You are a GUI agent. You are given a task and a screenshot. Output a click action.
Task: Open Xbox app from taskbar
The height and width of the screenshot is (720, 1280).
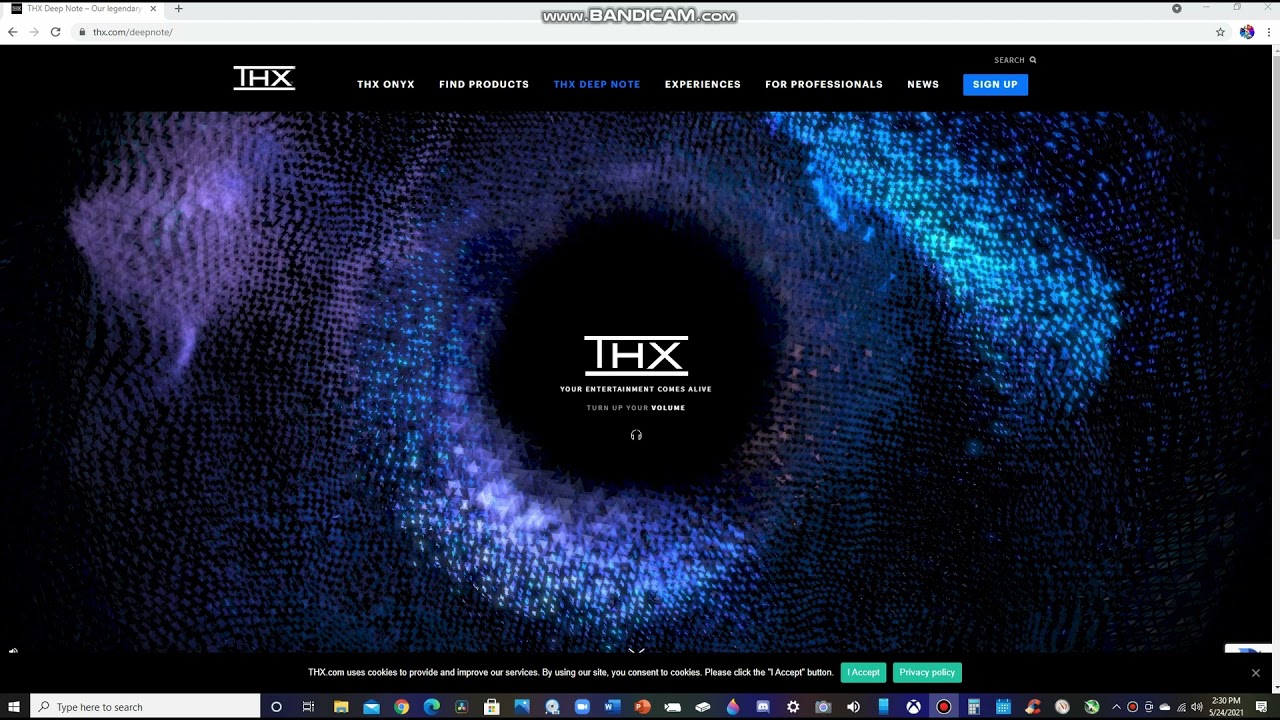tap(913, 707)
